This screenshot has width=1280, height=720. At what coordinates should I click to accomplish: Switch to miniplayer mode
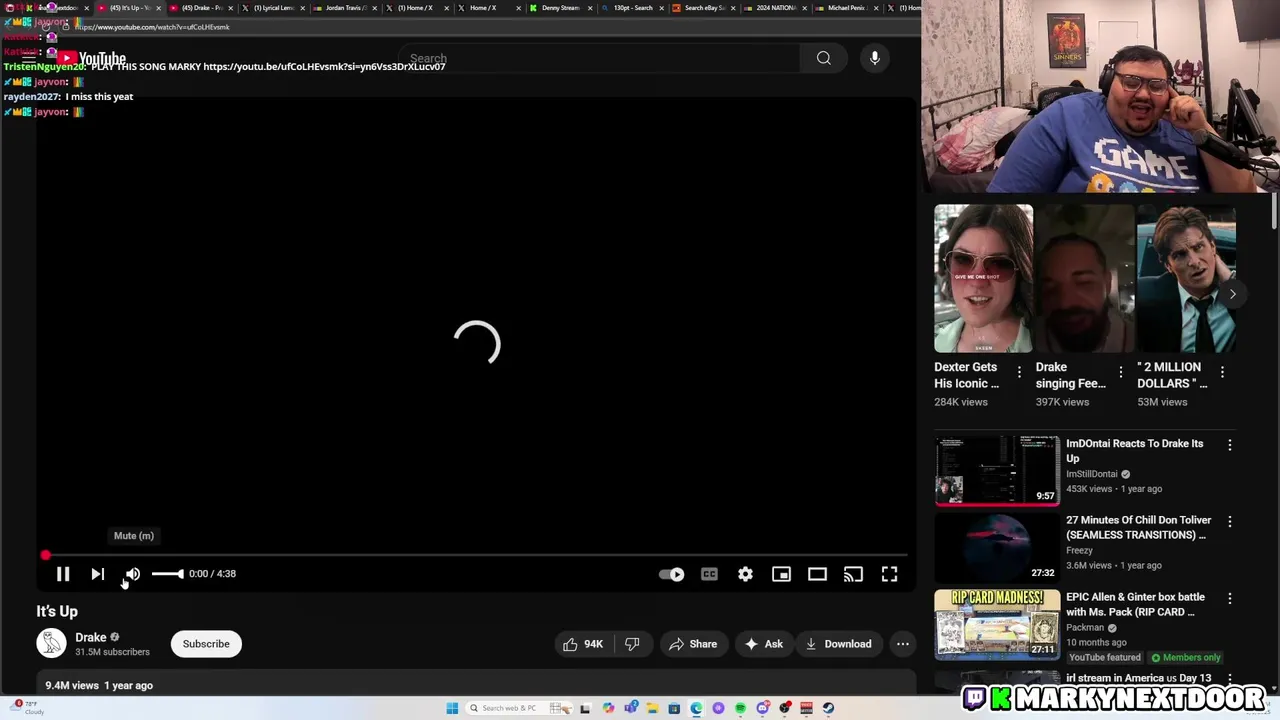(x=781, y=574)
